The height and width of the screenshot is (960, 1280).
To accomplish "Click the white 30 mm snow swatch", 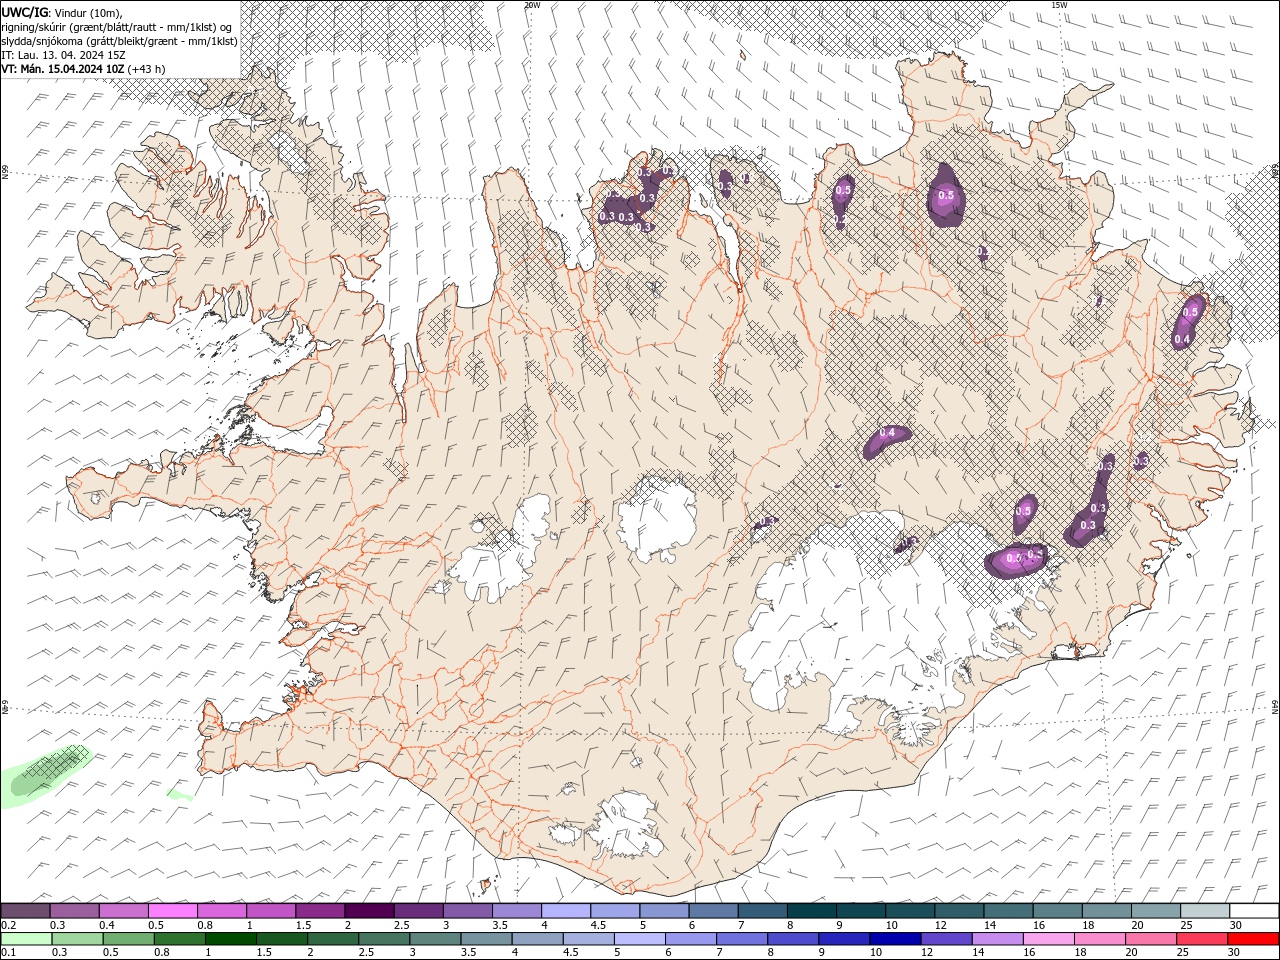I will pos(1254,911).
